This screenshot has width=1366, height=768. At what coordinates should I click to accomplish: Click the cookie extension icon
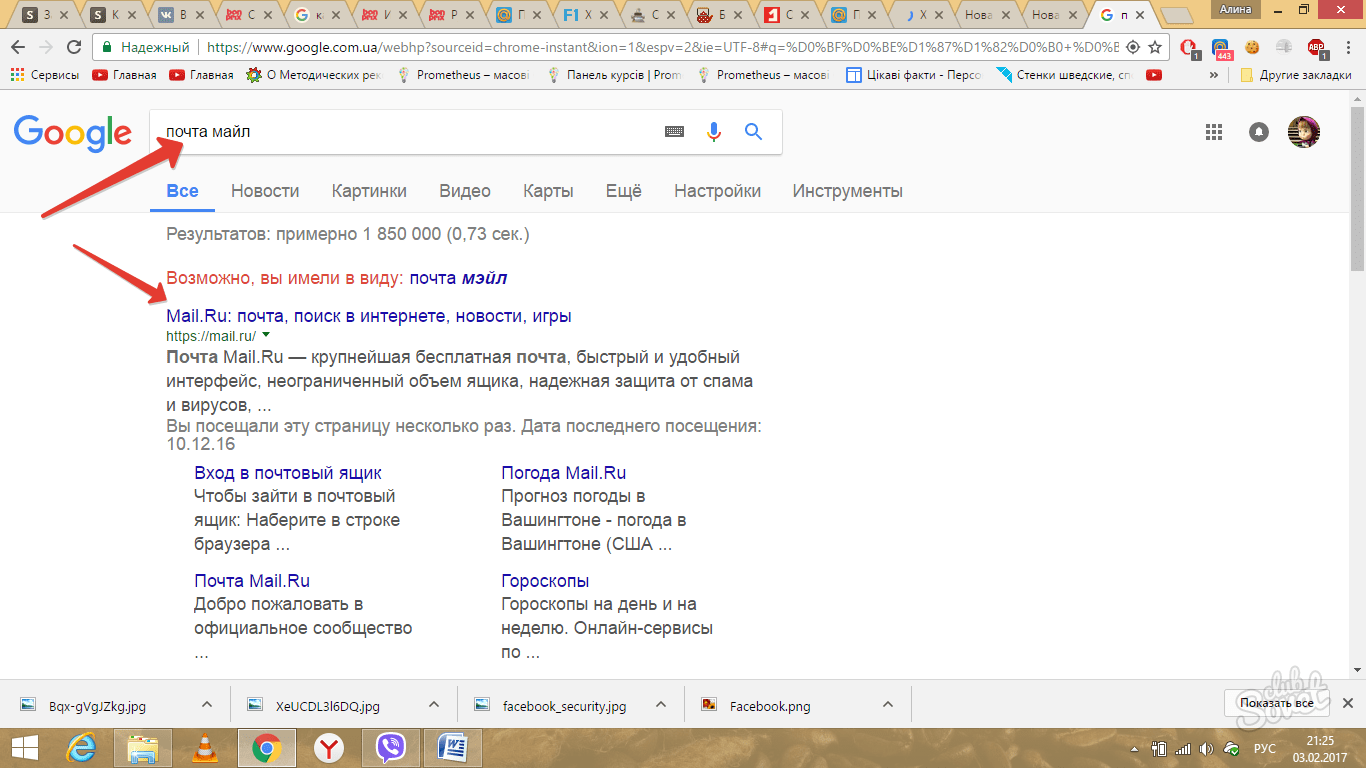coord(1252,47)
